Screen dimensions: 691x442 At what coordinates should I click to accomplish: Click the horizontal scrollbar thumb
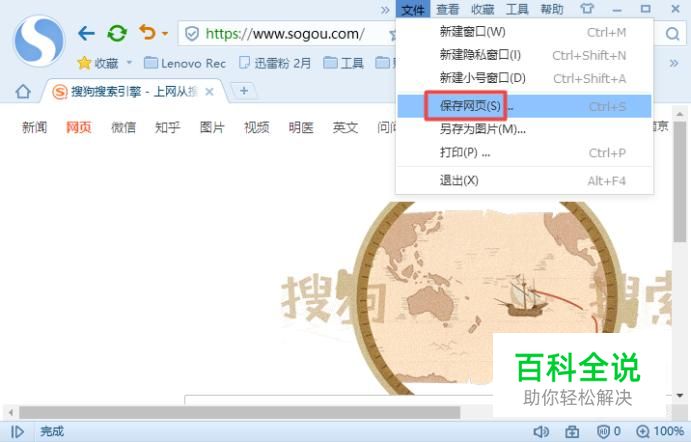pos(240,413)
